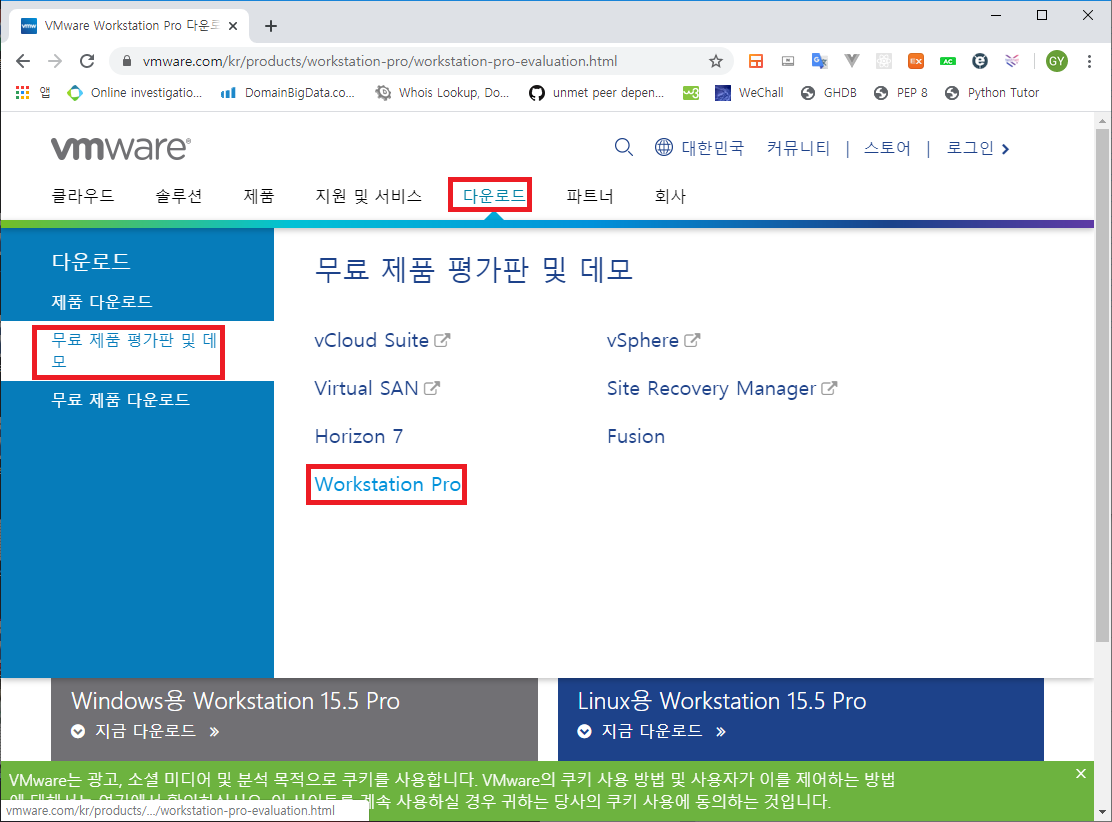Click the page vertical scrollbar
The height and width of the screenshot is (822, 1112).
click(1102, 387)
